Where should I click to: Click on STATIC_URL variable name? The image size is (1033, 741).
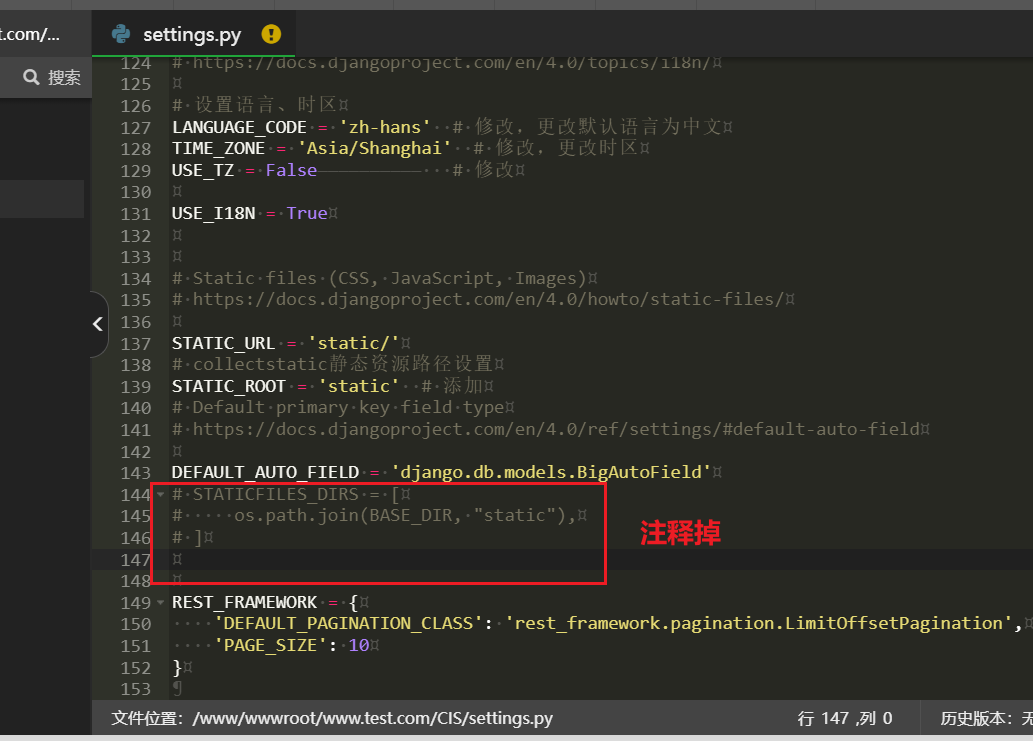click(x=223, y=343)
